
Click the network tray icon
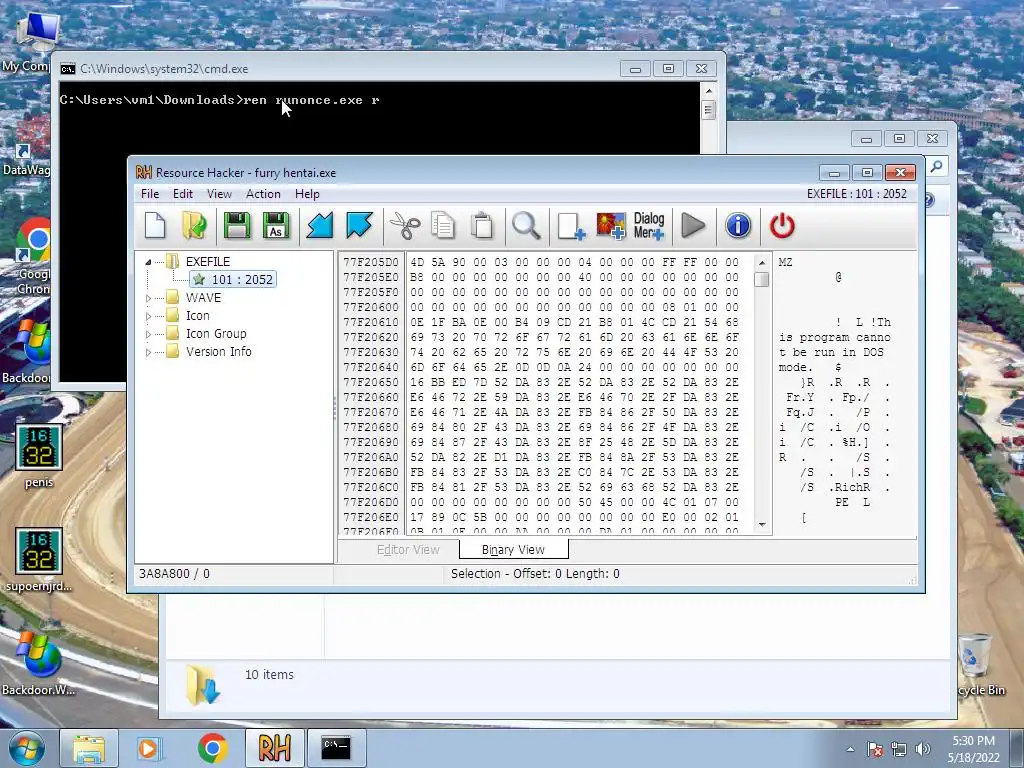[899, 749]
